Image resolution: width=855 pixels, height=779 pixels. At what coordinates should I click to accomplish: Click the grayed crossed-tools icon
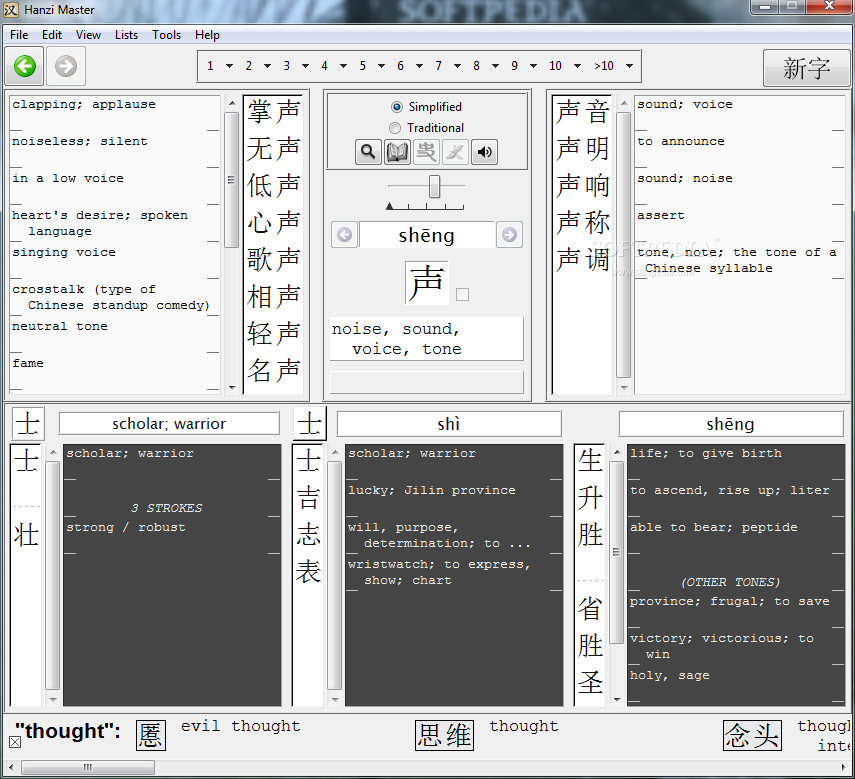point(455,152)
